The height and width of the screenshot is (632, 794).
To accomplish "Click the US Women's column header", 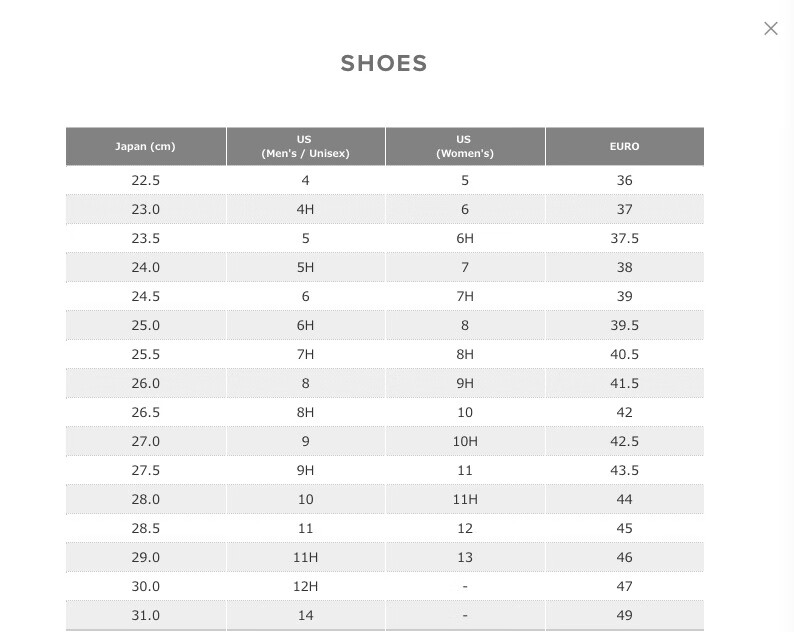I will click(464, 147).
